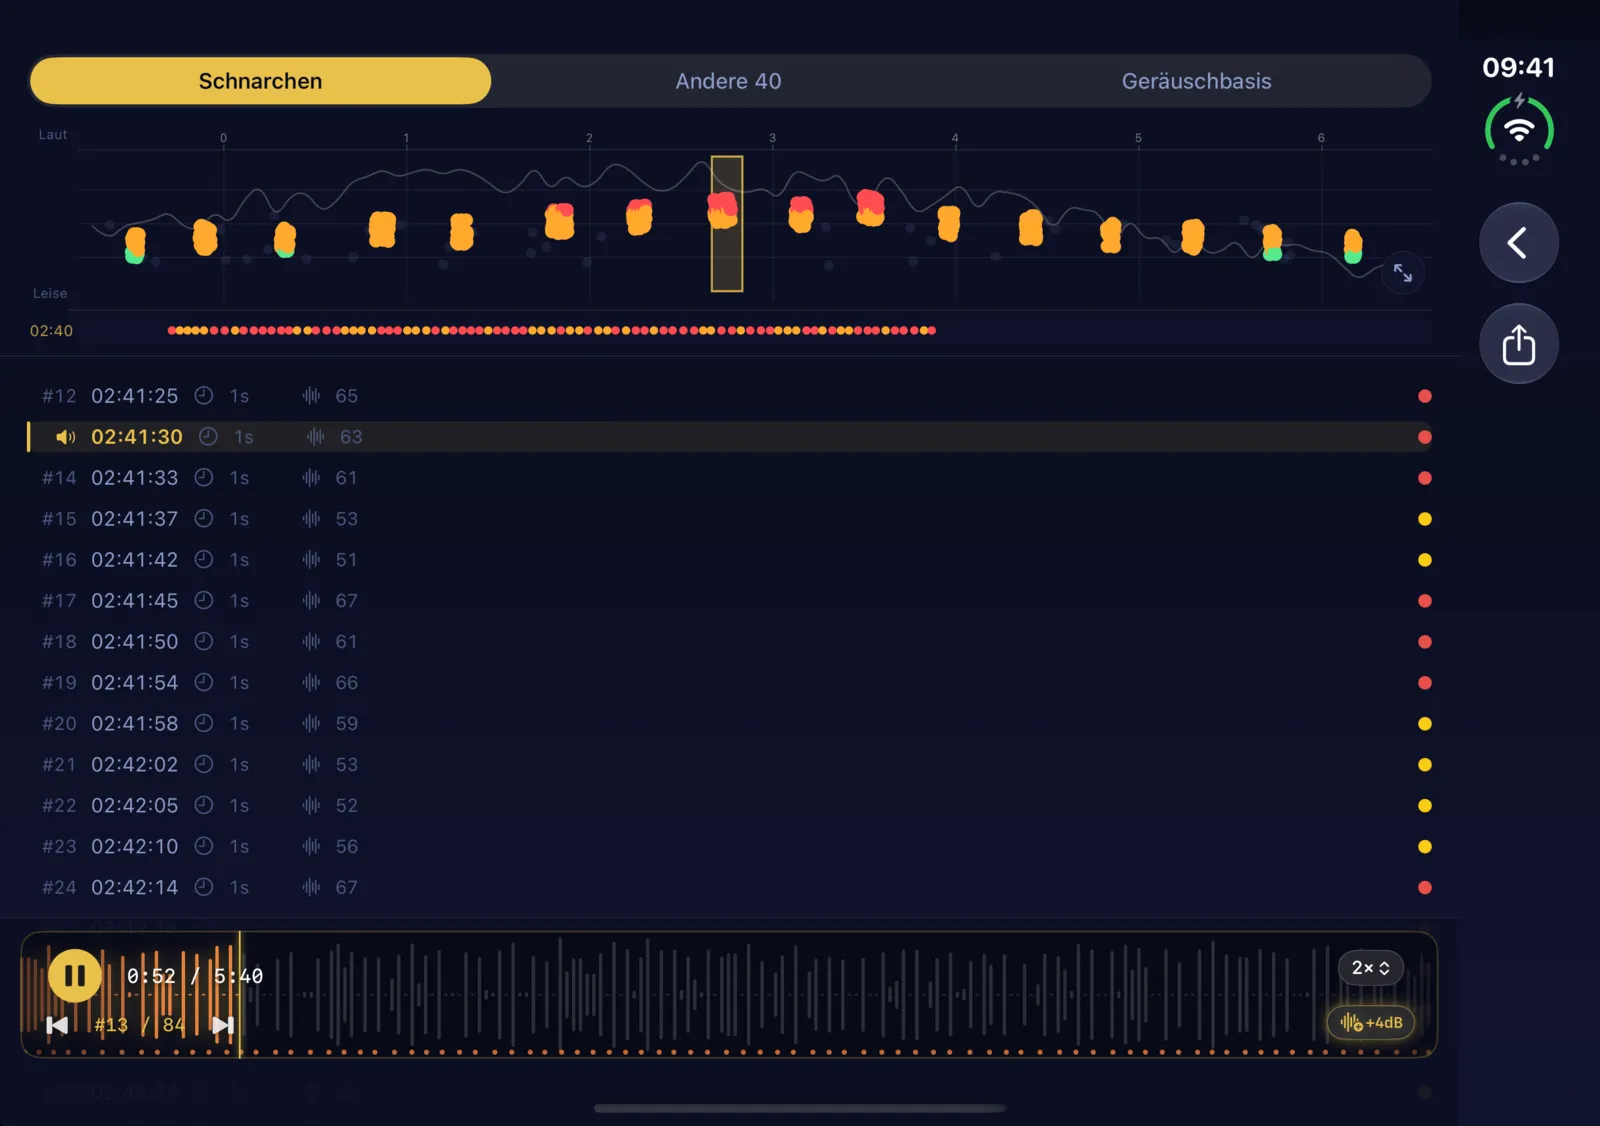The height and width of the screenshot is (1126, 1600).
Task: Select snore event #22 at 02:42:05
Action: click(x=730, y=806)
